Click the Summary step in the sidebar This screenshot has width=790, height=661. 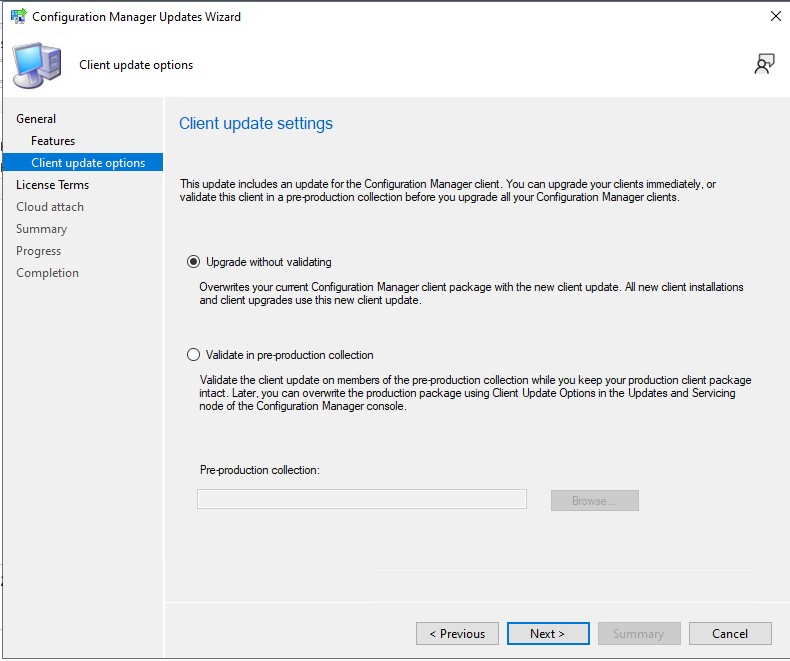point(41,229)
